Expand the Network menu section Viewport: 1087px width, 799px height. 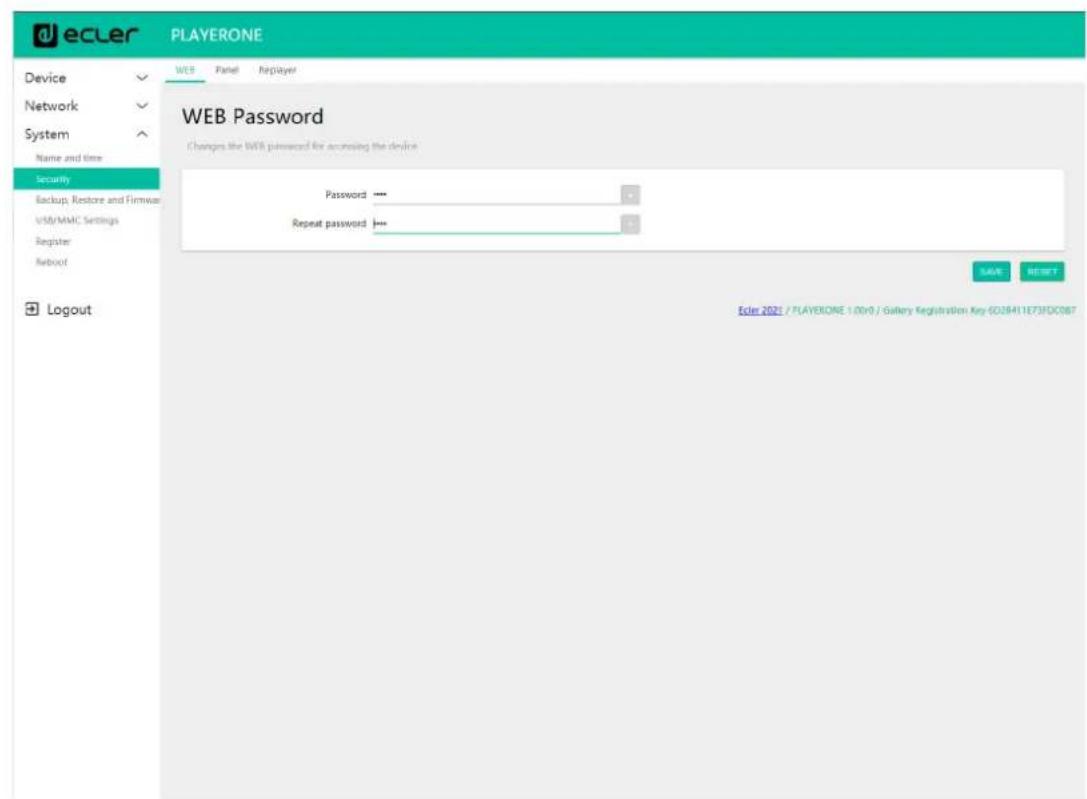coord(86,106)
